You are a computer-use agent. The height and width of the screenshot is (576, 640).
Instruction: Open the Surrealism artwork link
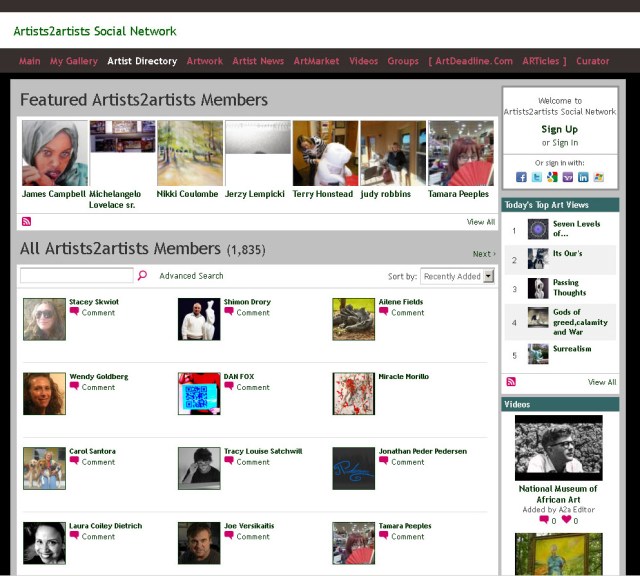pos(572,349)
